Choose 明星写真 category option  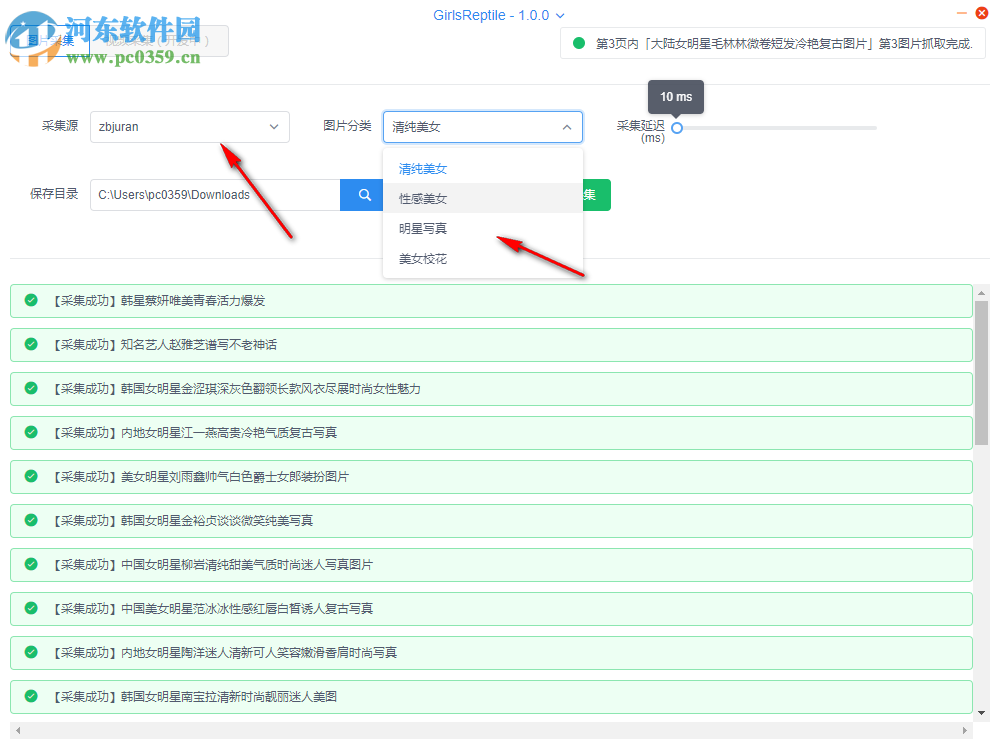coord(483,228)
